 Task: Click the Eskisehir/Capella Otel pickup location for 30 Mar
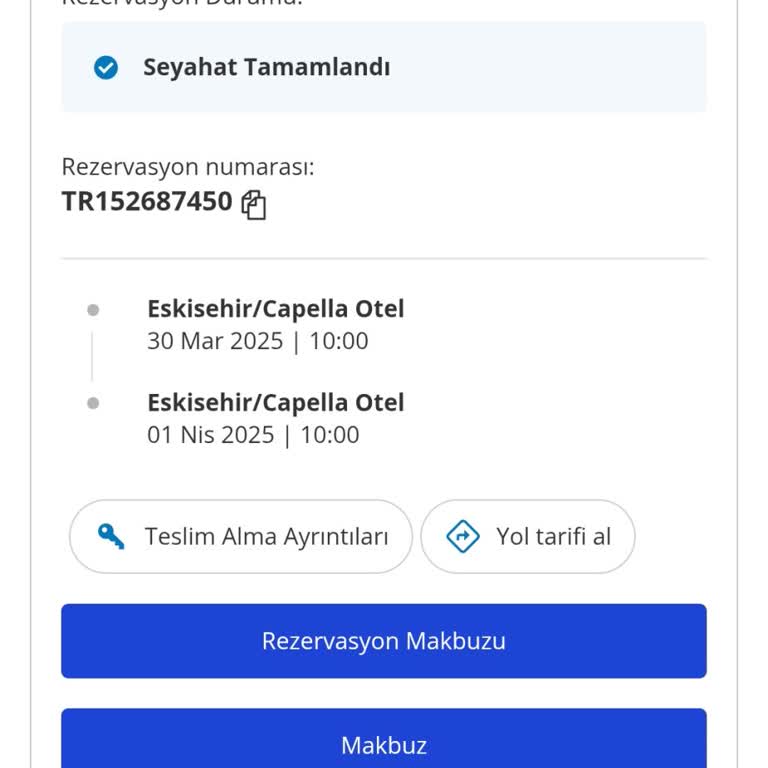pyautogui.click(x=276, y=309)
